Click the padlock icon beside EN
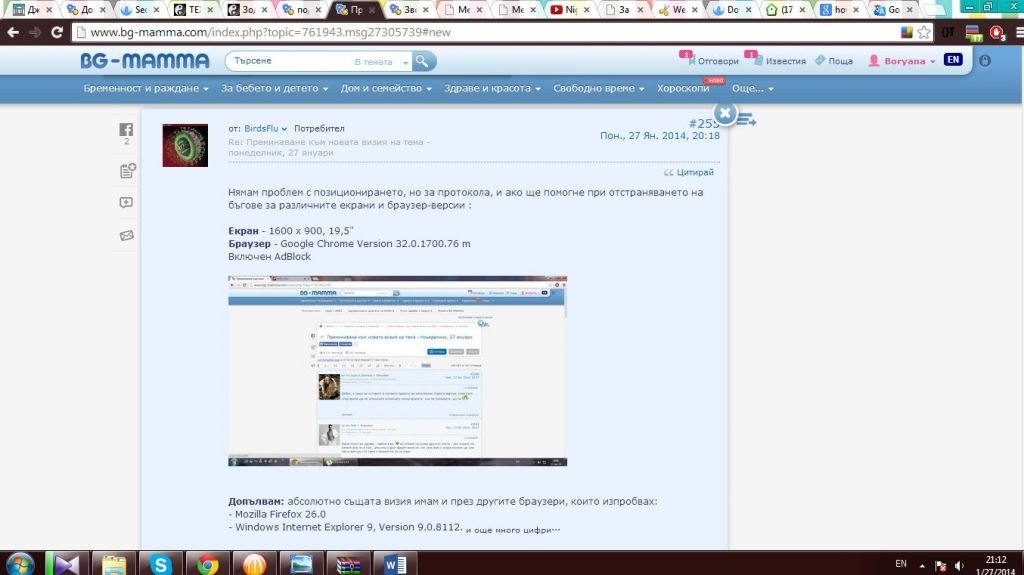1024x575 pixels. pyautogui.click(x=984, y=61)
